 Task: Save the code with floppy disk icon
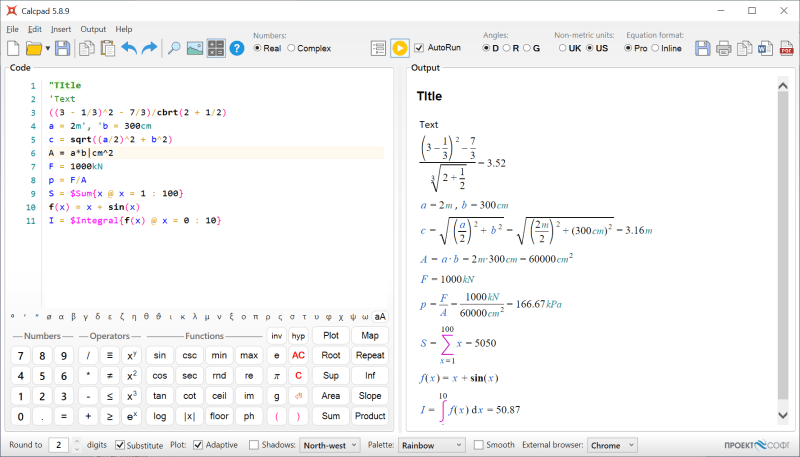pyautogui.click(x=63, y=48)
